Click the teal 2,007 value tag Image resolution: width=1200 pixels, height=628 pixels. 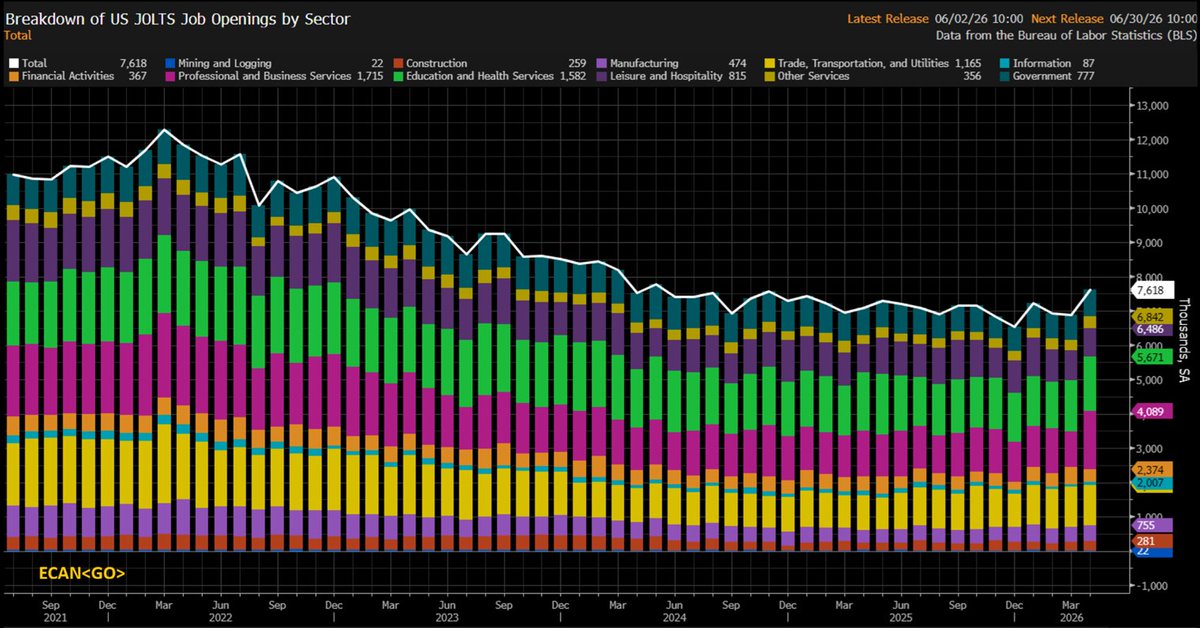point(1151,483)
